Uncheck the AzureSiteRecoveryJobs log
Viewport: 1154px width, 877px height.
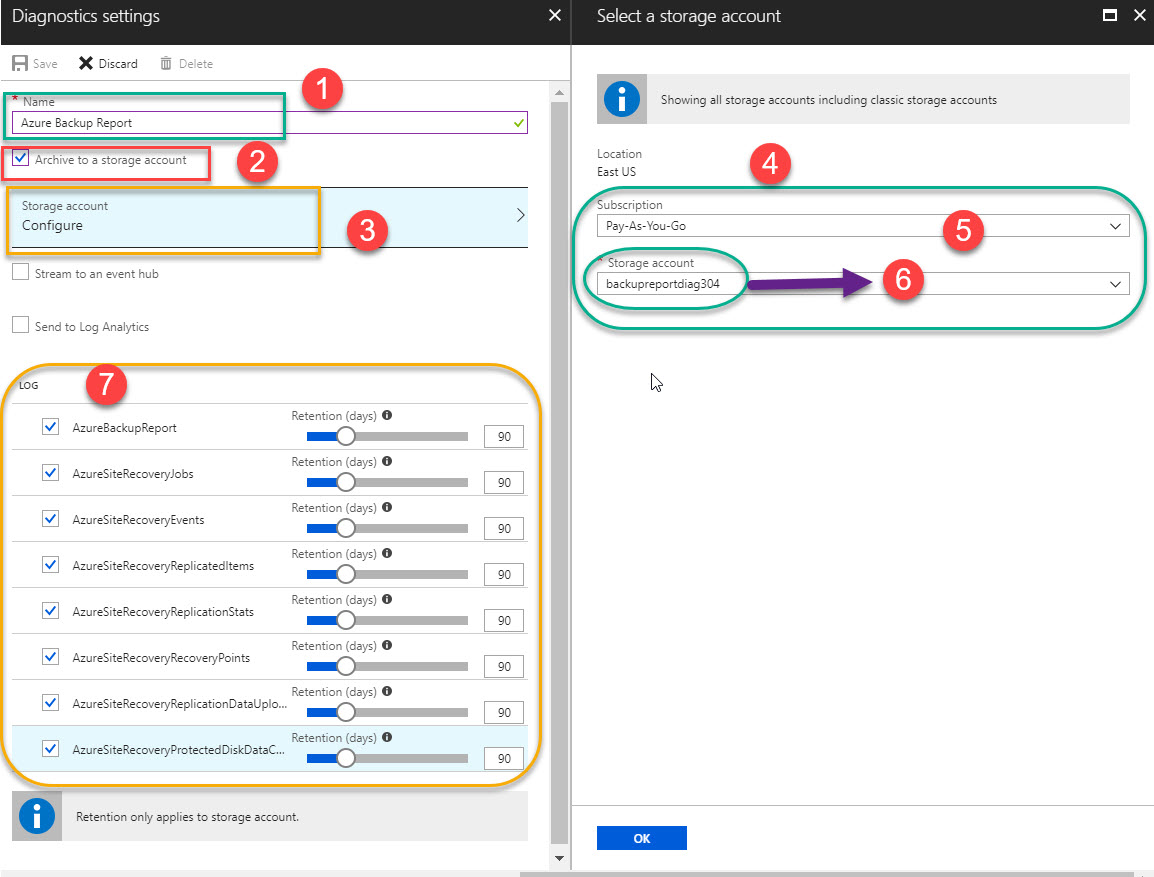click(x=50, y=472)
